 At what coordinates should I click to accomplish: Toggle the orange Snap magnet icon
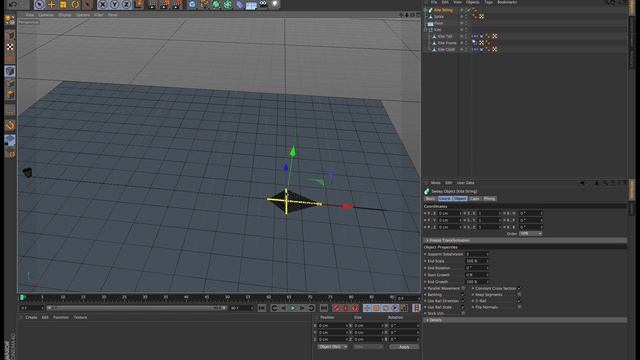(x=10, y=126)
